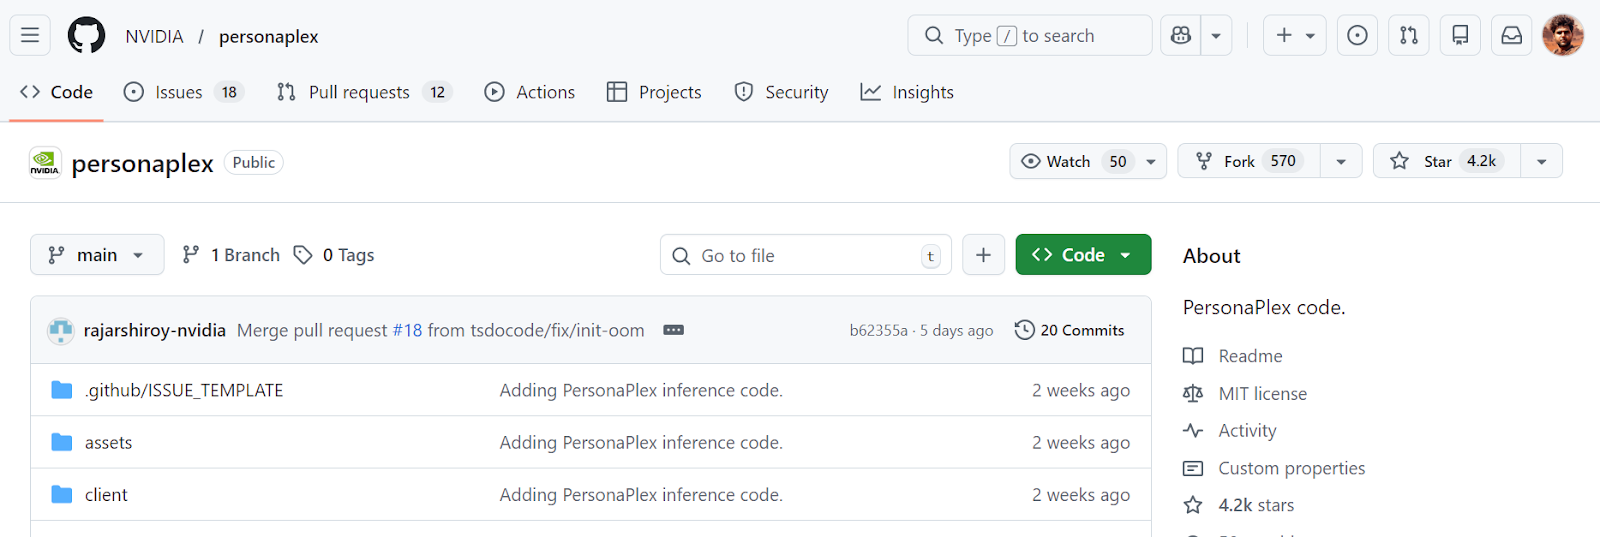Screen dimensions: 1600x537
Task: Open the personaplex repository title link
Action: tap(142, 163)
